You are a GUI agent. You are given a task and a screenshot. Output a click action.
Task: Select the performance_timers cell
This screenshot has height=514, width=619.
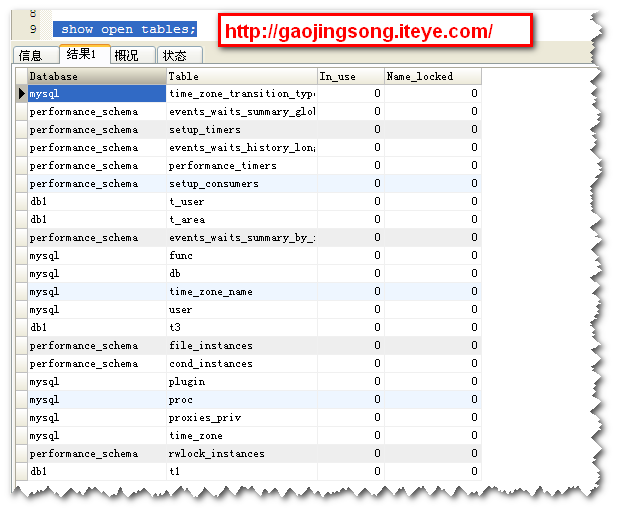242,165
